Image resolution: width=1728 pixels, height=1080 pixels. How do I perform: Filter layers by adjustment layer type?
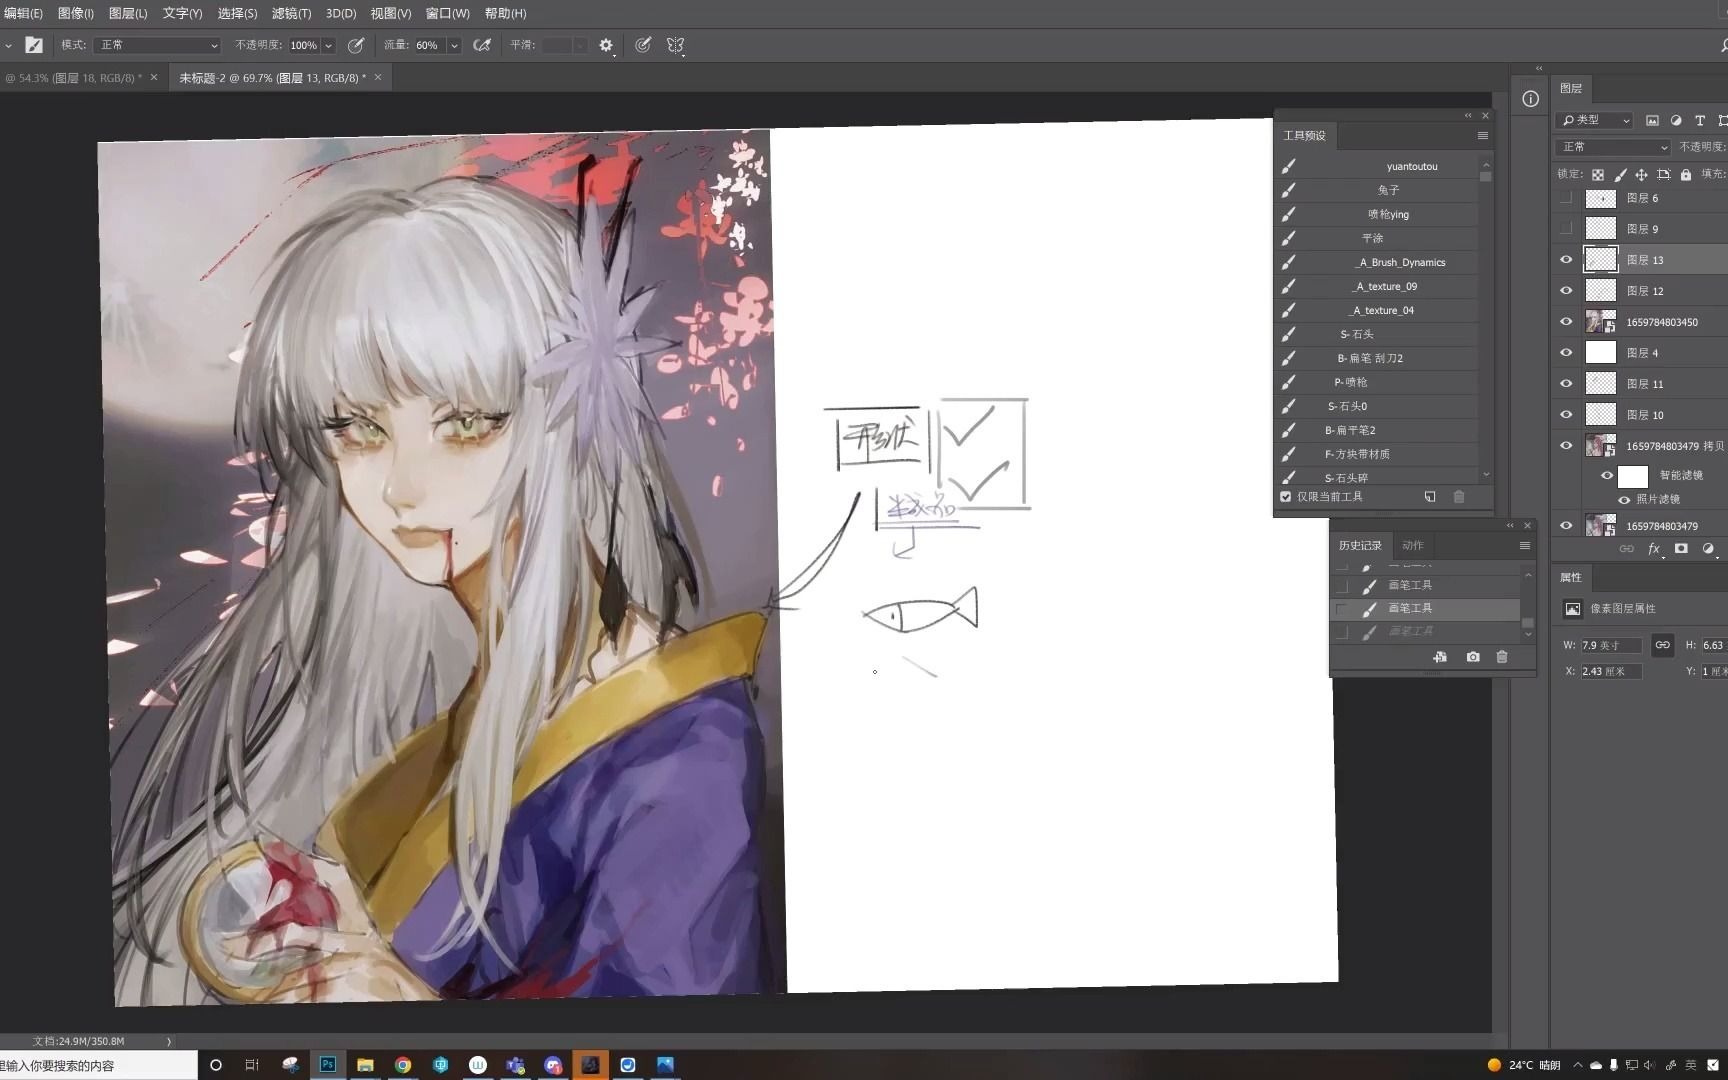coord(1676,120)
